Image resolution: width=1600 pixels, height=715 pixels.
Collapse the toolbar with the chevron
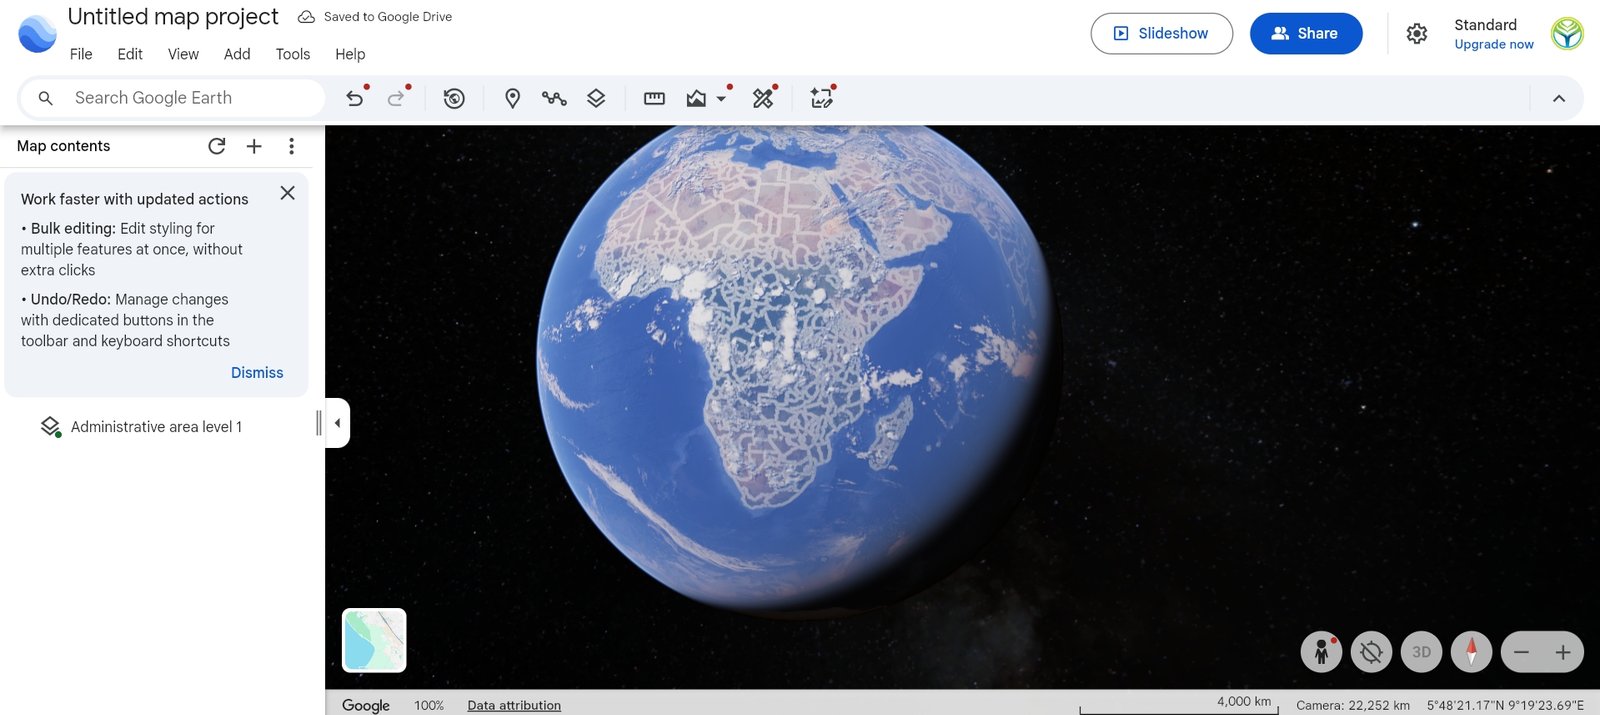[1558, 98]
